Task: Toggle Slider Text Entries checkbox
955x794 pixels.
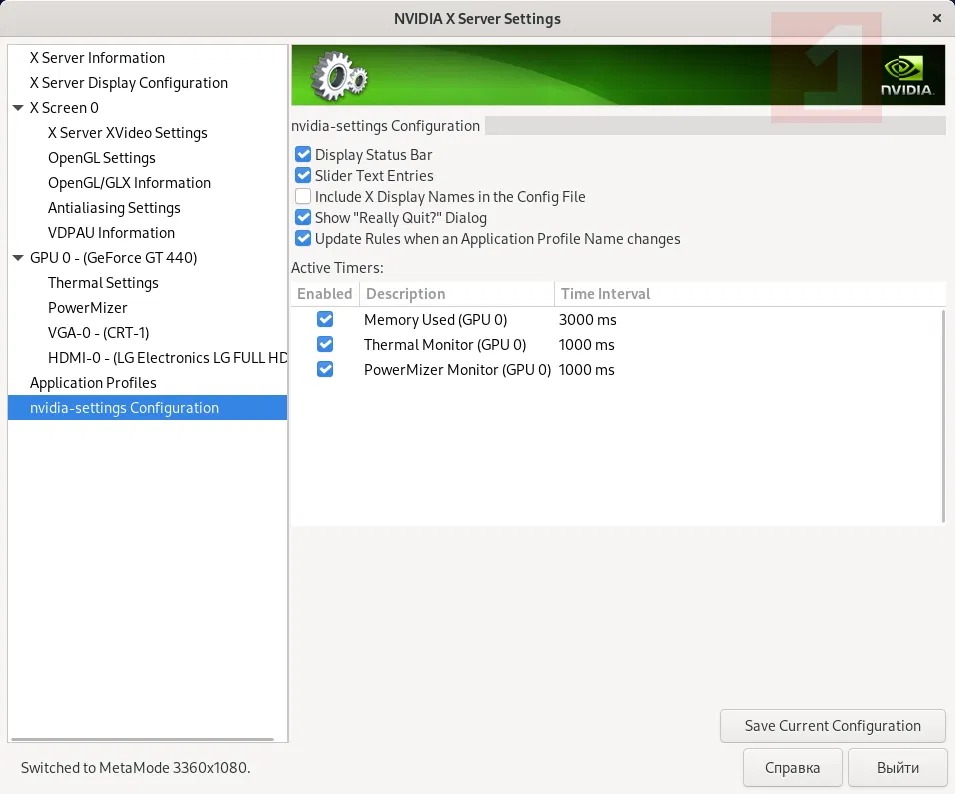Action: point(303,175)
